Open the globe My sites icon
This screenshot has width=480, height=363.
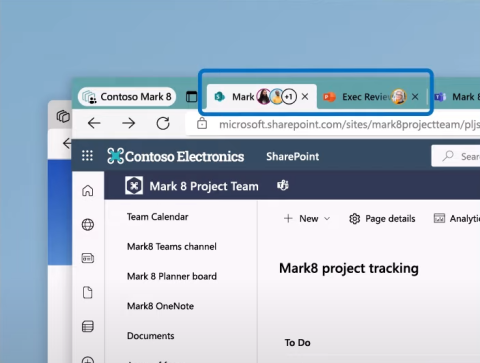88,224
